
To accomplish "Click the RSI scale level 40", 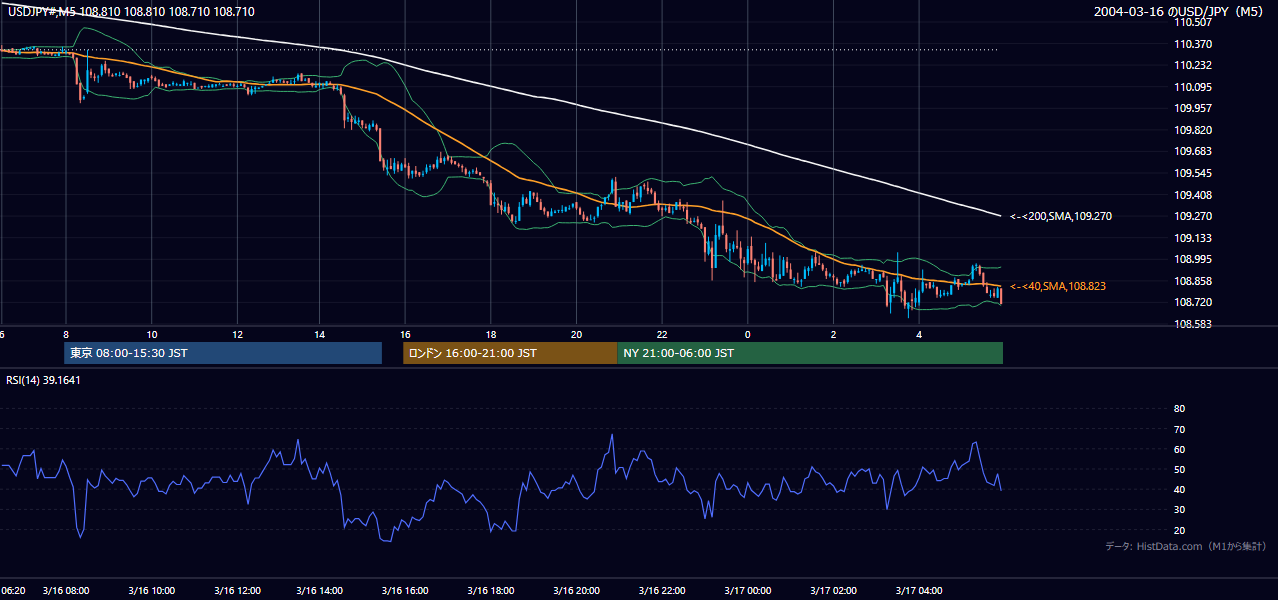I will [x=1179, y=490].
